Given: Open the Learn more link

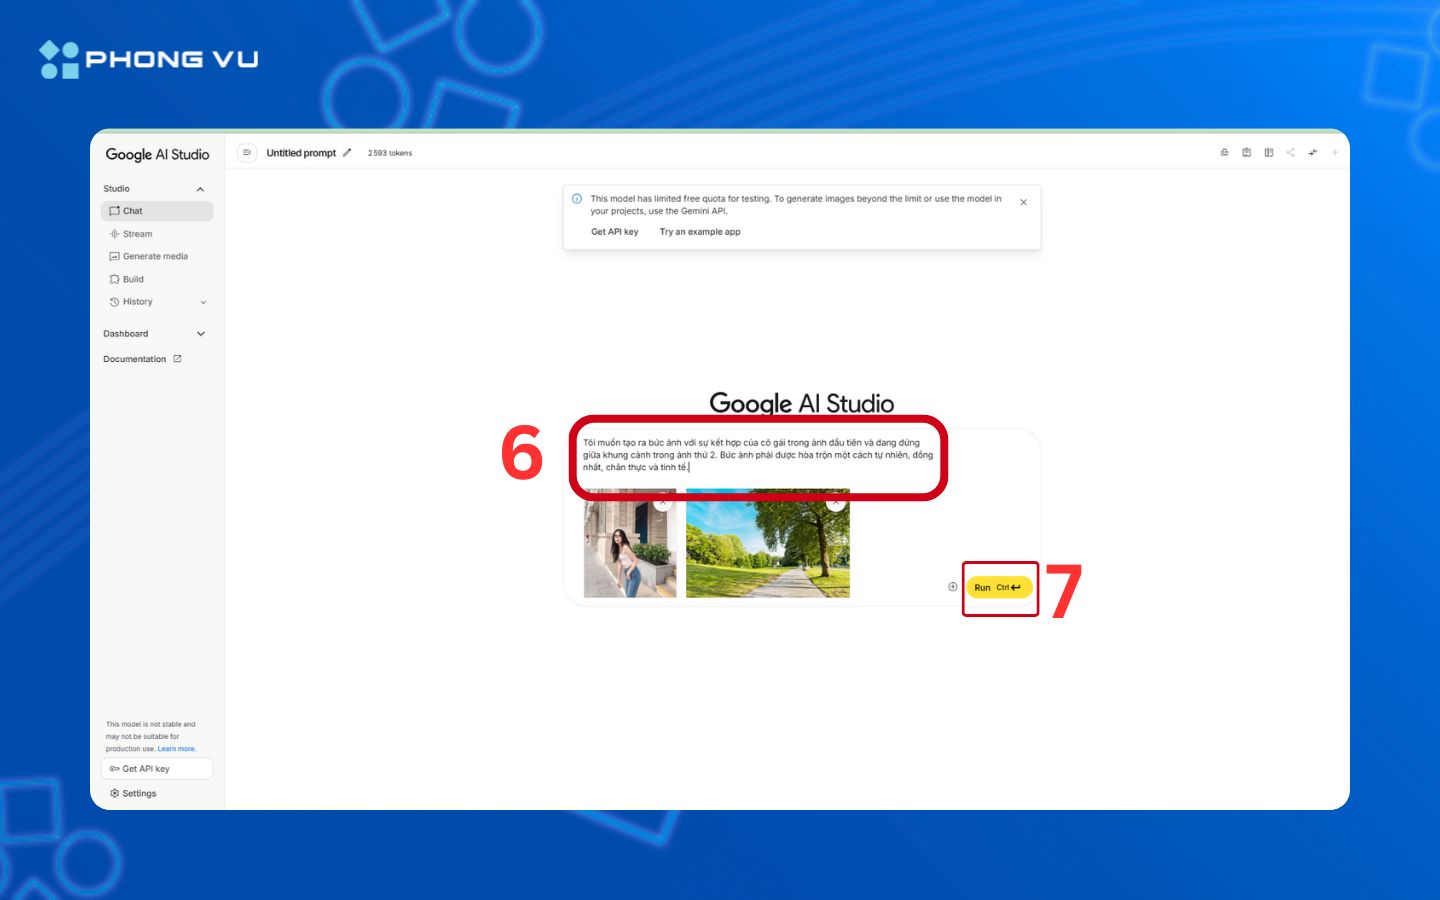Looking at the screenshot, I should pos(177,749).
